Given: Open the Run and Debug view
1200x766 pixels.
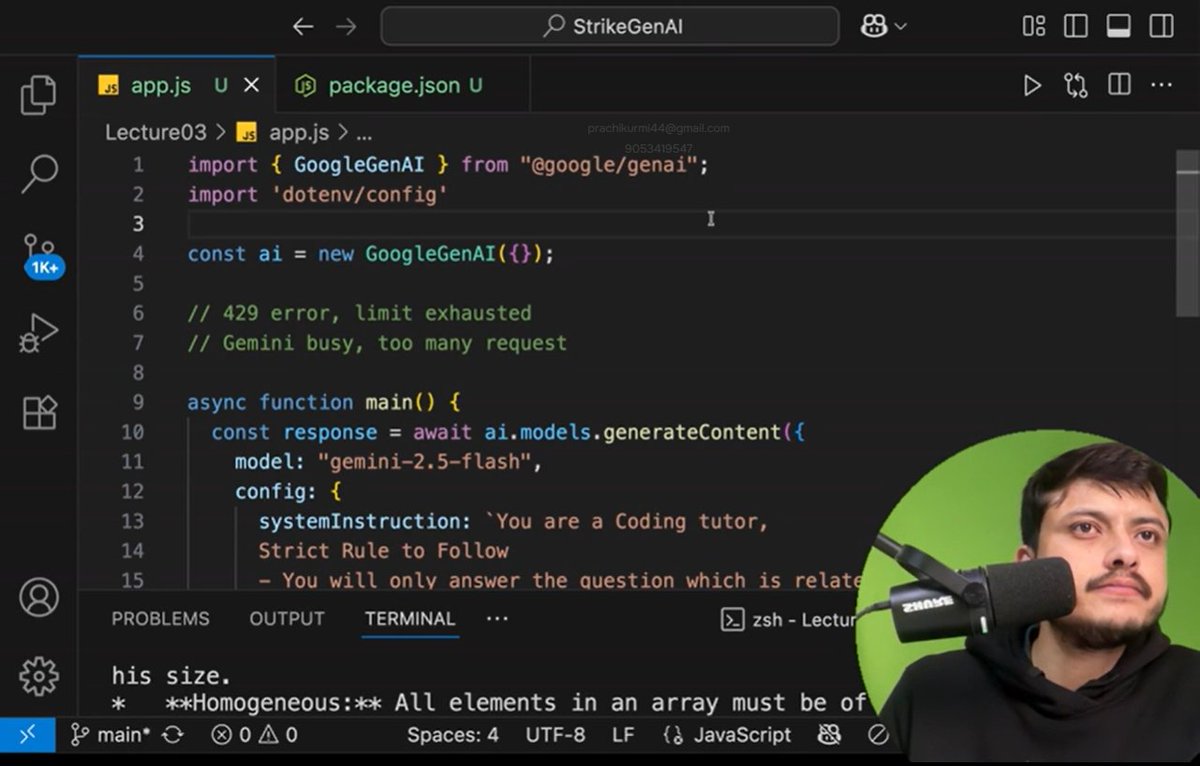Looking at the screenshot, I should pos(38,333).
